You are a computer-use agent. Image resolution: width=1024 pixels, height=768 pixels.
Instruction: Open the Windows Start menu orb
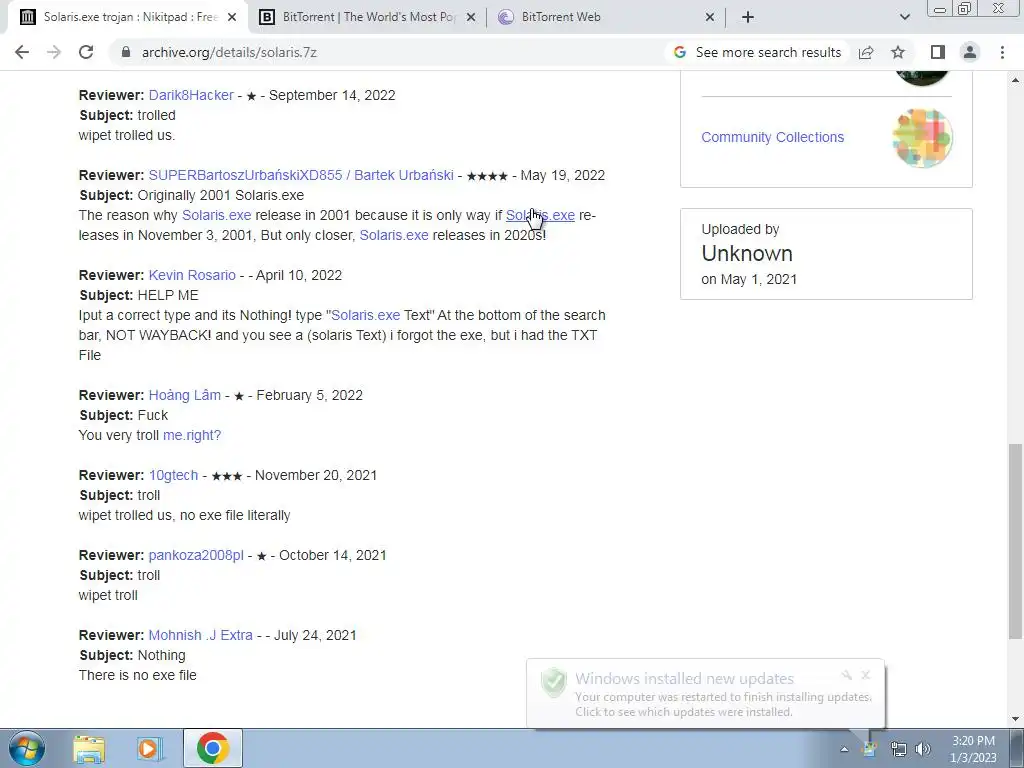(x=27, y=748)
